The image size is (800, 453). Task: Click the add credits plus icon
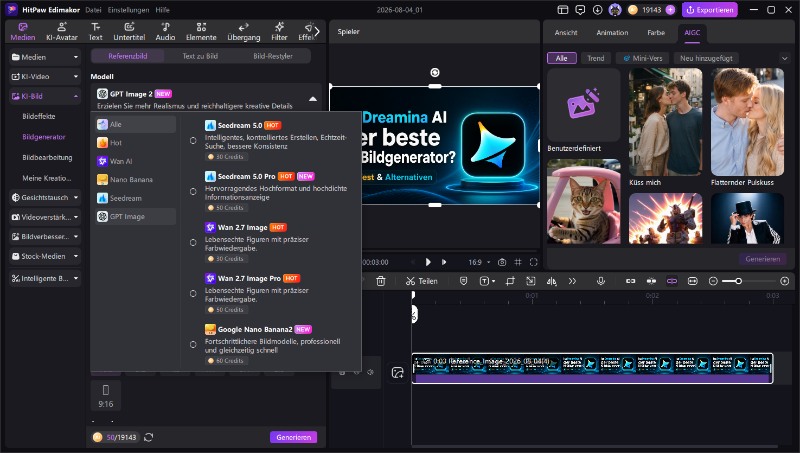click(x=670, y=10)
